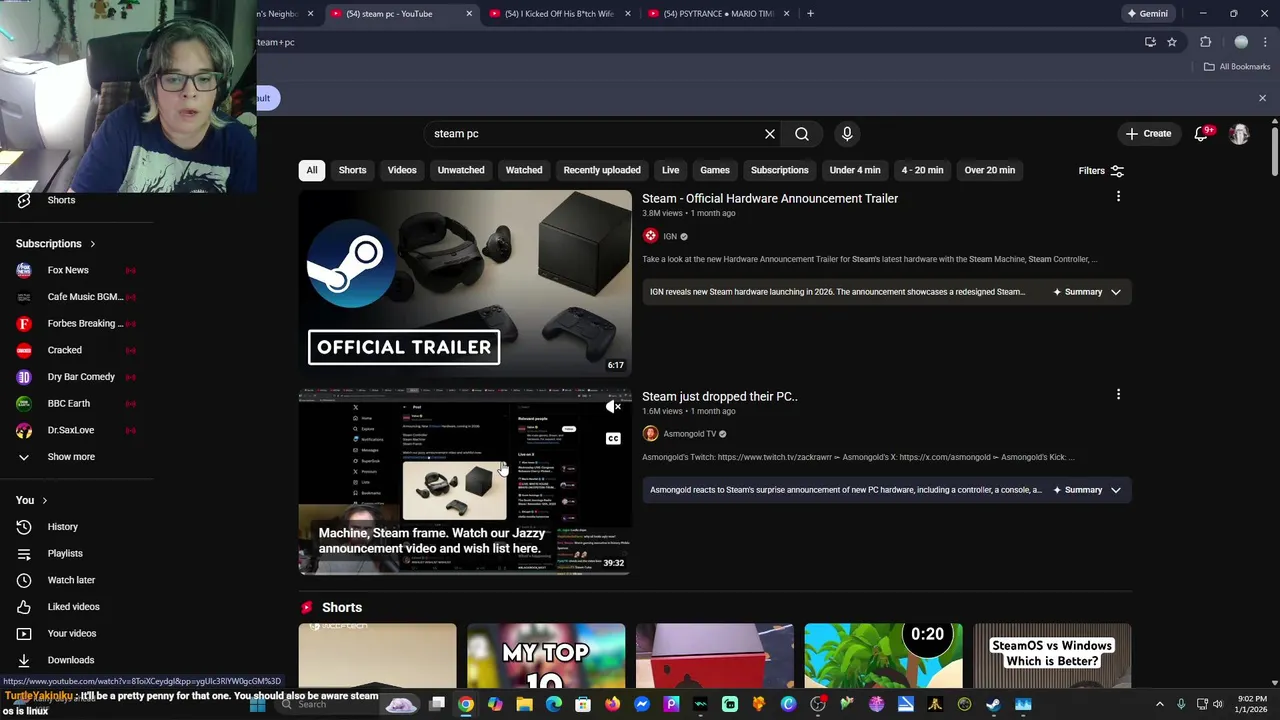Toggle closed captions on Asmongold video preview
Image resolution: width=1280 pixels, height=720 pixels.
click(x=613, y=438)
